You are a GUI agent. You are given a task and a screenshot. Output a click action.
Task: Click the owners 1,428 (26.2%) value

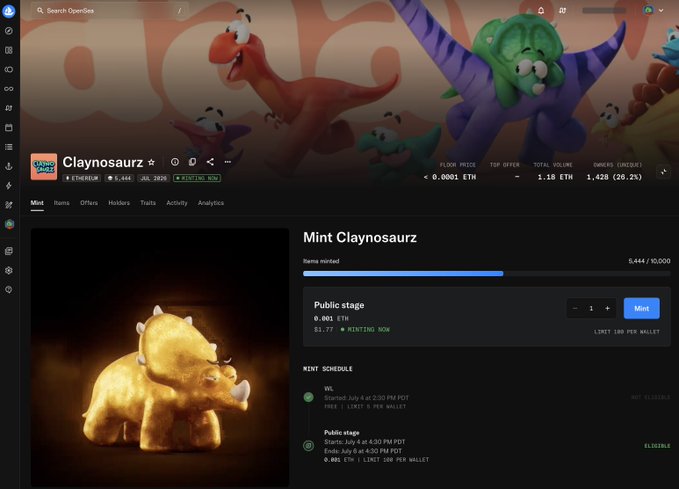(614, 177)
